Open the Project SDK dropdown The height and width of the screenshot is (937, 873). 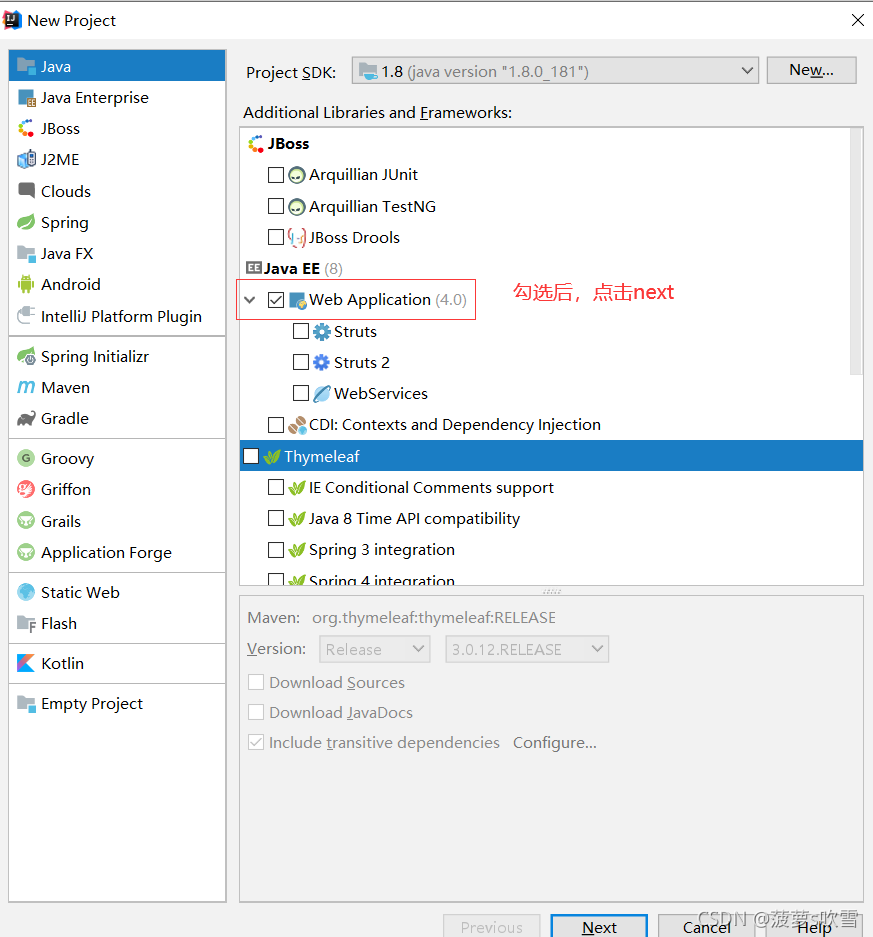pos(555,71)
